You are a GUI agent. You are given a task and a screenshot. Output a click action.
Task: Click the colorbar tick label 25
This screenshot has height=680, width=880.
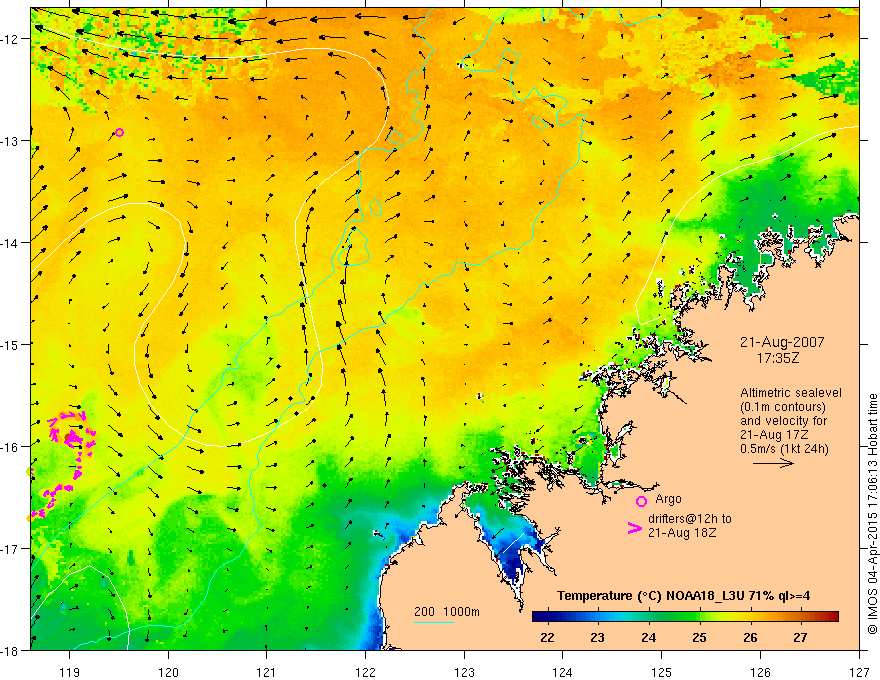click(x=699, y=637)
